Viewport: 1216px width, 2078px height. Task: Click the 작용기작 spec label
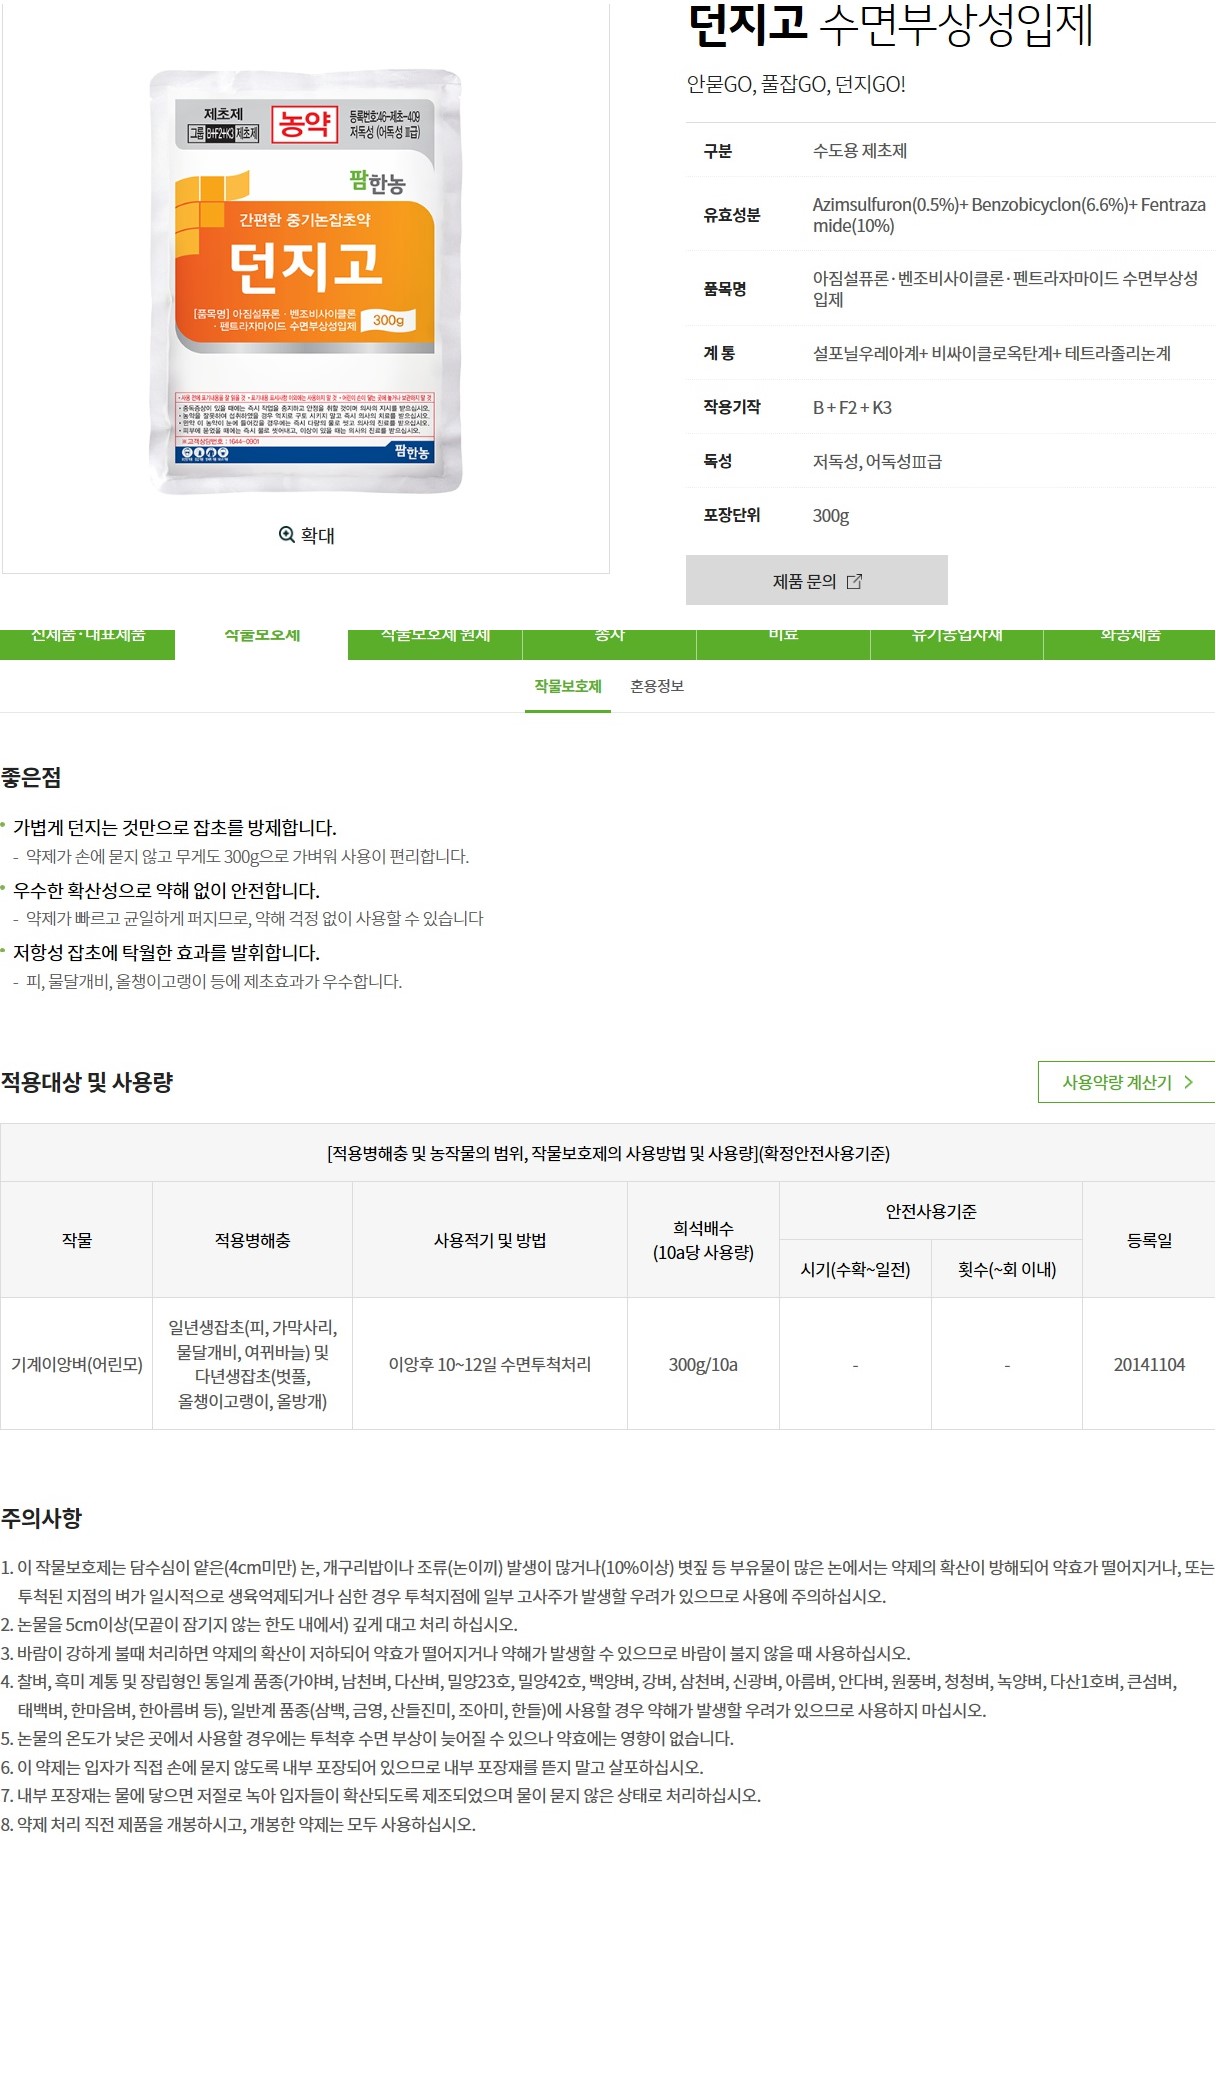(732, 407)
